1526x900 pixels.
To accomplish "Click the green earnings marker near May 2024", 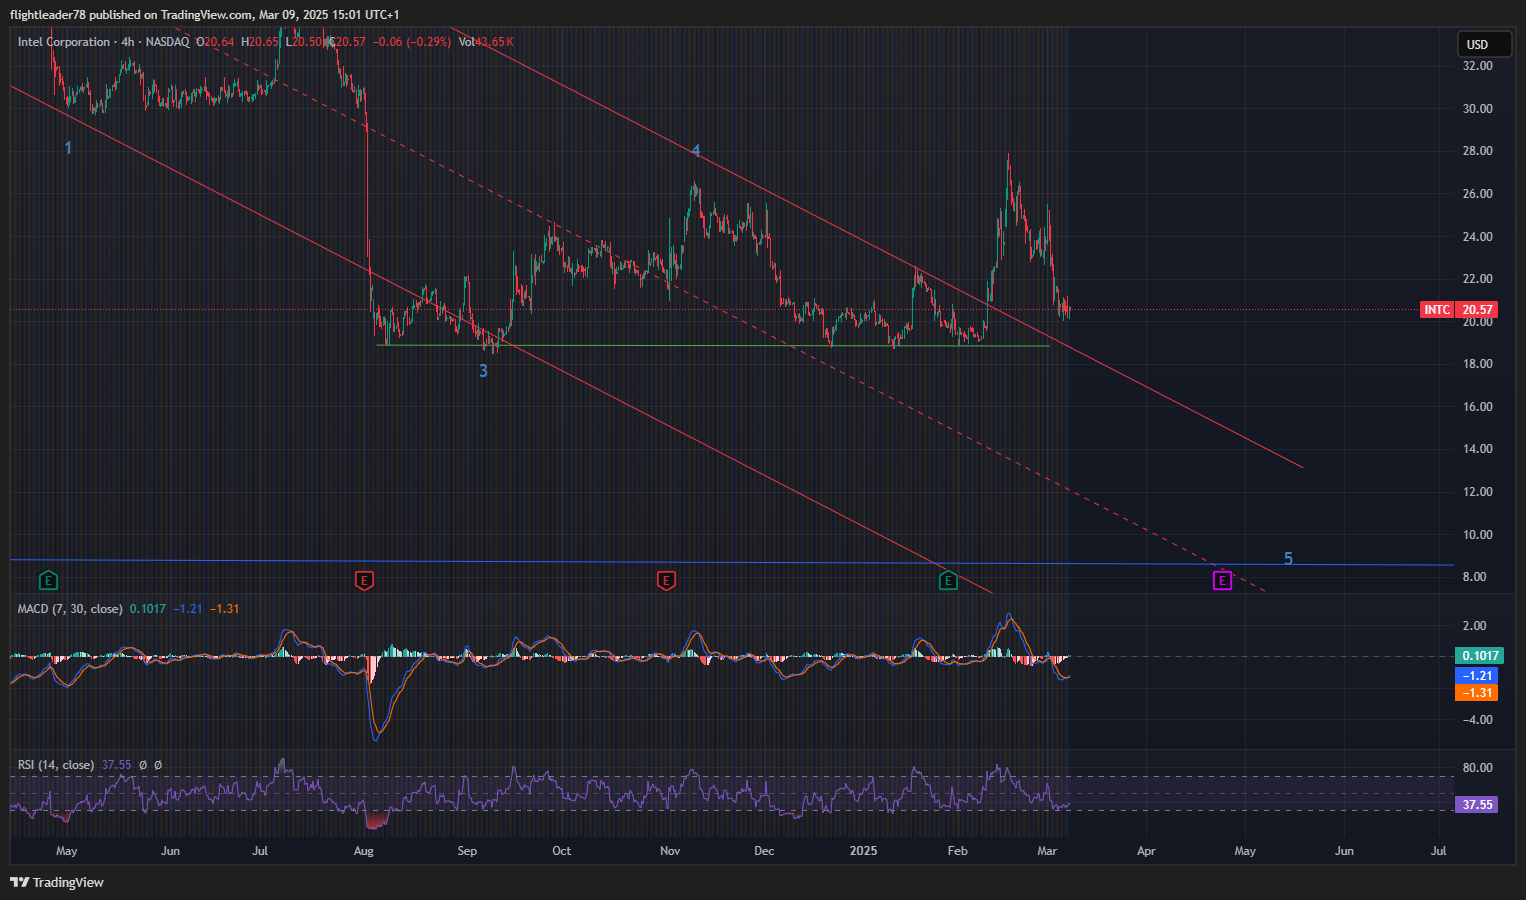I will point(48,580).
